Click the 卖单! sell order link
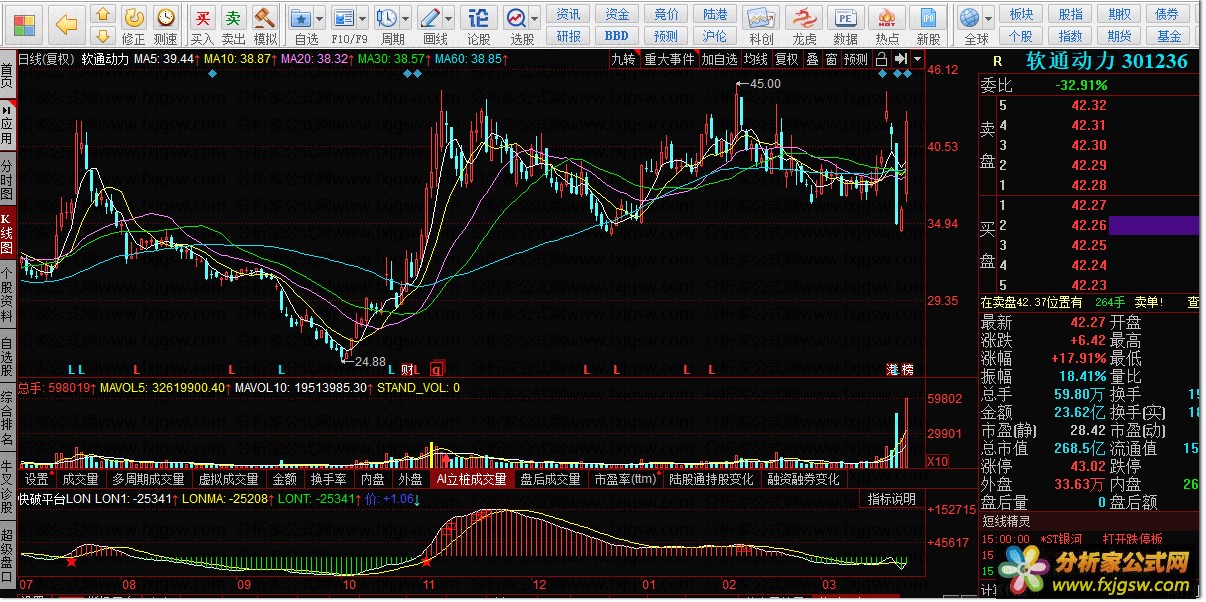The image size is (1206, 602). coord(1148,302)
